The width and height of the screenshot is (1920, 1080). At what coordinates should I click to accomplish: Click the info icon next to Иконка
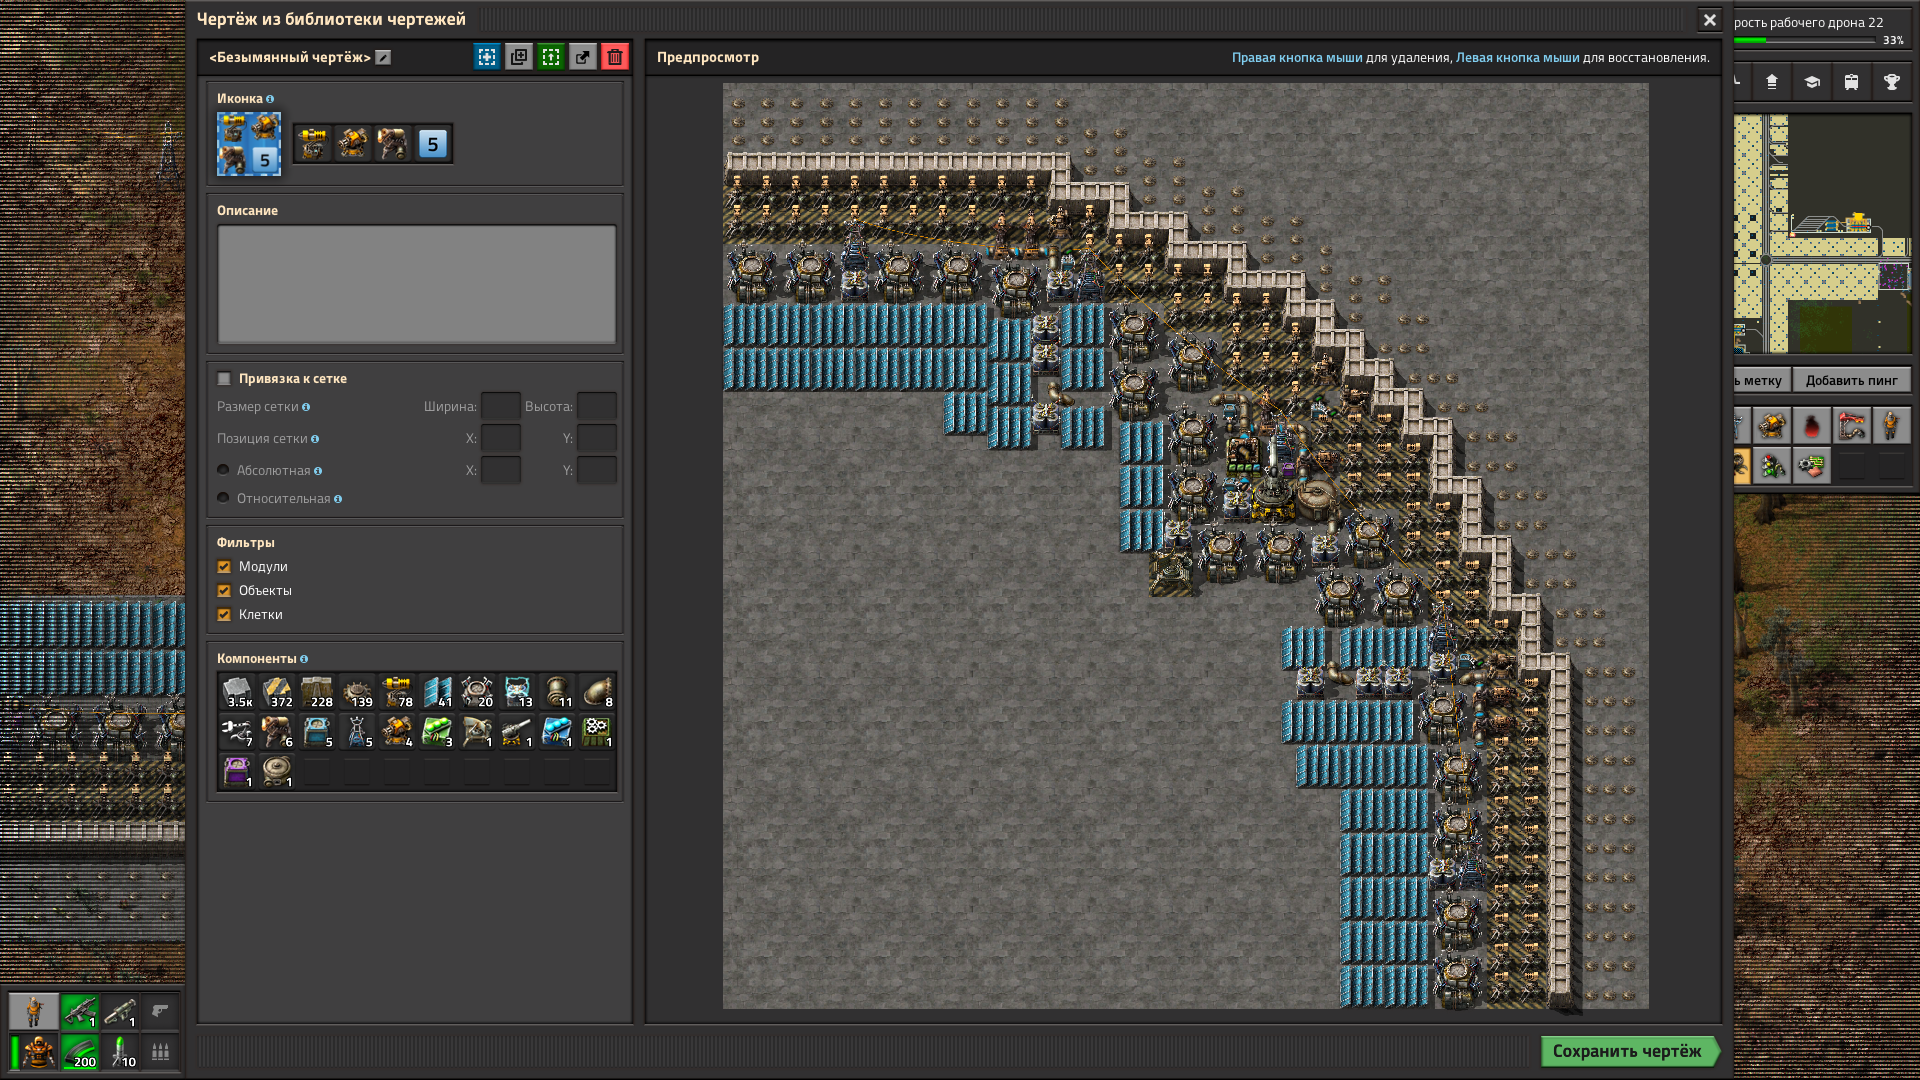click(270, 99)
